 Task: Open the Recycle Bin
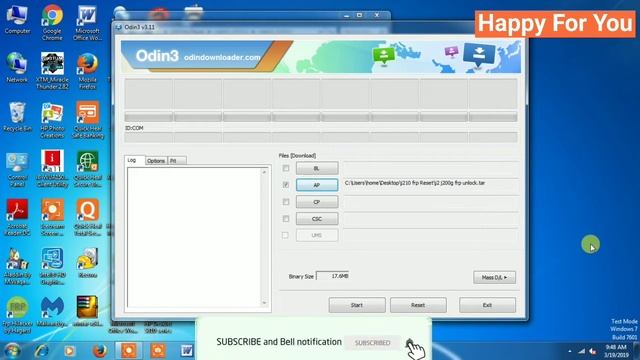point(17,117)
